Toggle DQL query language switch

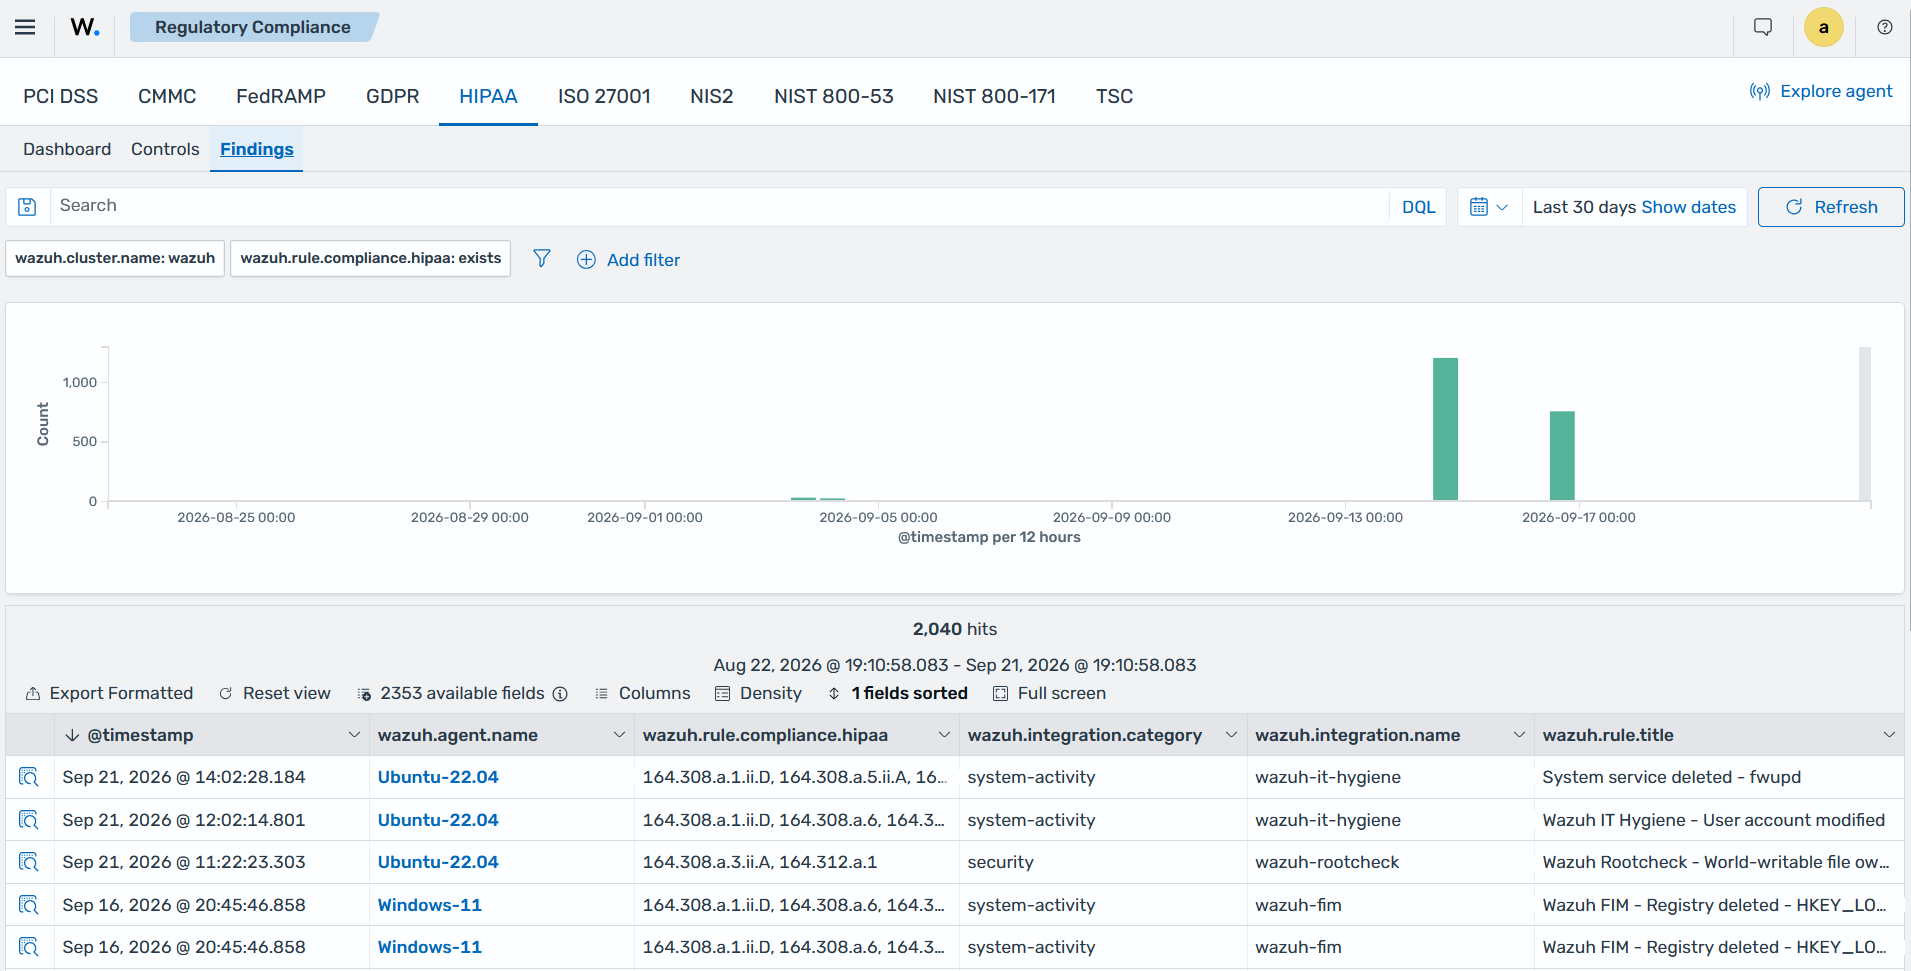(x=1418, y=207)
